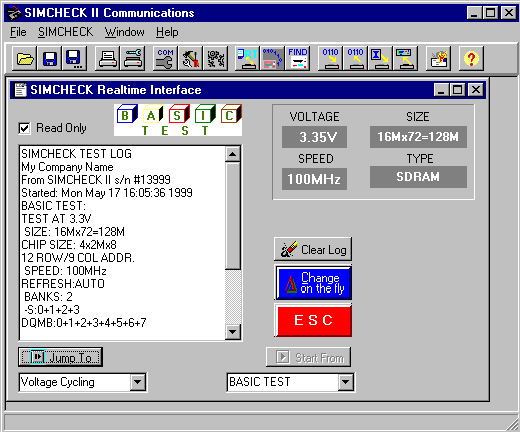Click the Voltage Cycling combo box text
The height and width of the screenshot is (432, 520).
[58, 382]
